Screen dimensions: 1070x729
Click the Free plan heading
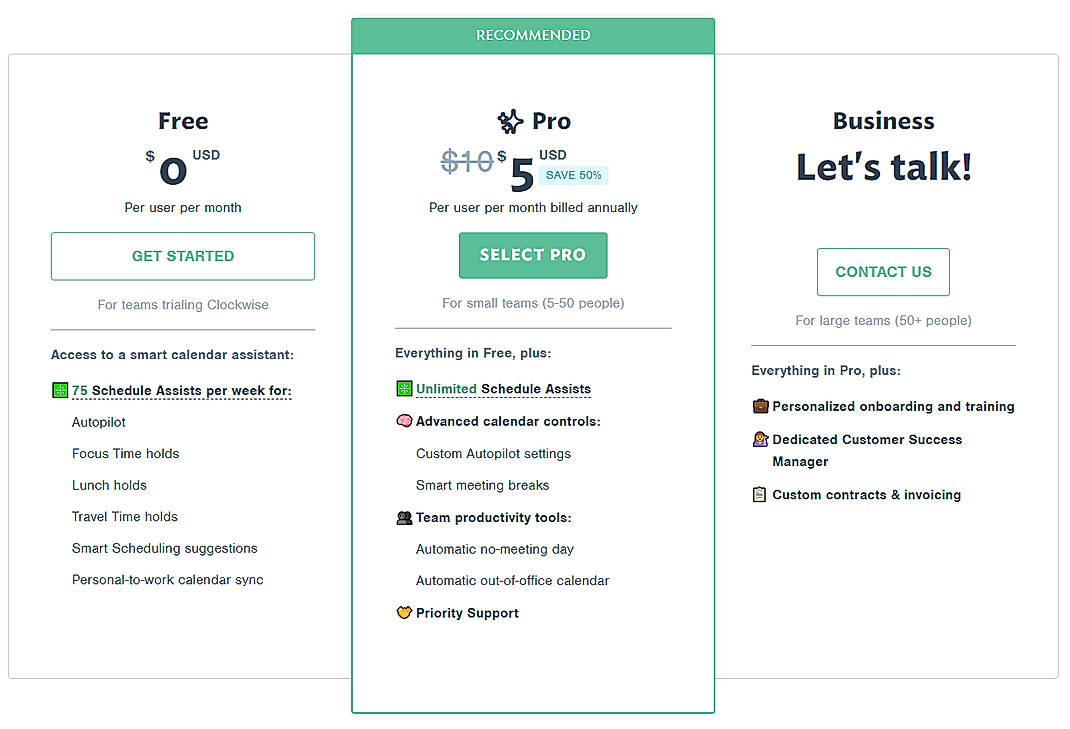pyautogui.click(x=182, y=120)
